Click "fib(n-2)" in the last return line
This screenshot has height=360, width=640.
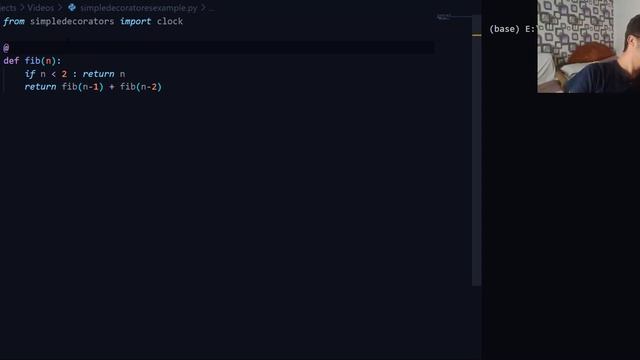141,87
